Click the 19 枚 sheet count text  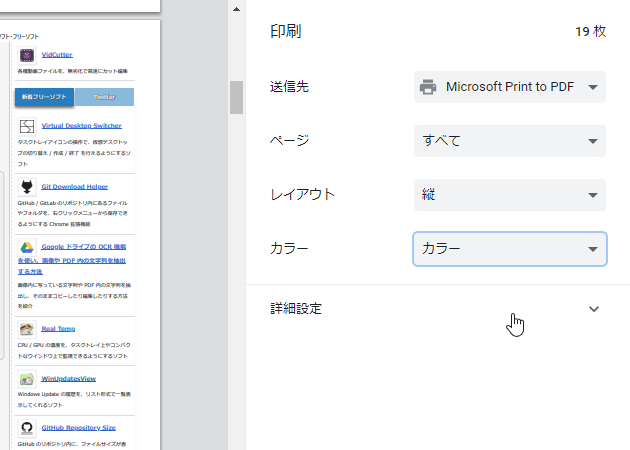(590, 31)
